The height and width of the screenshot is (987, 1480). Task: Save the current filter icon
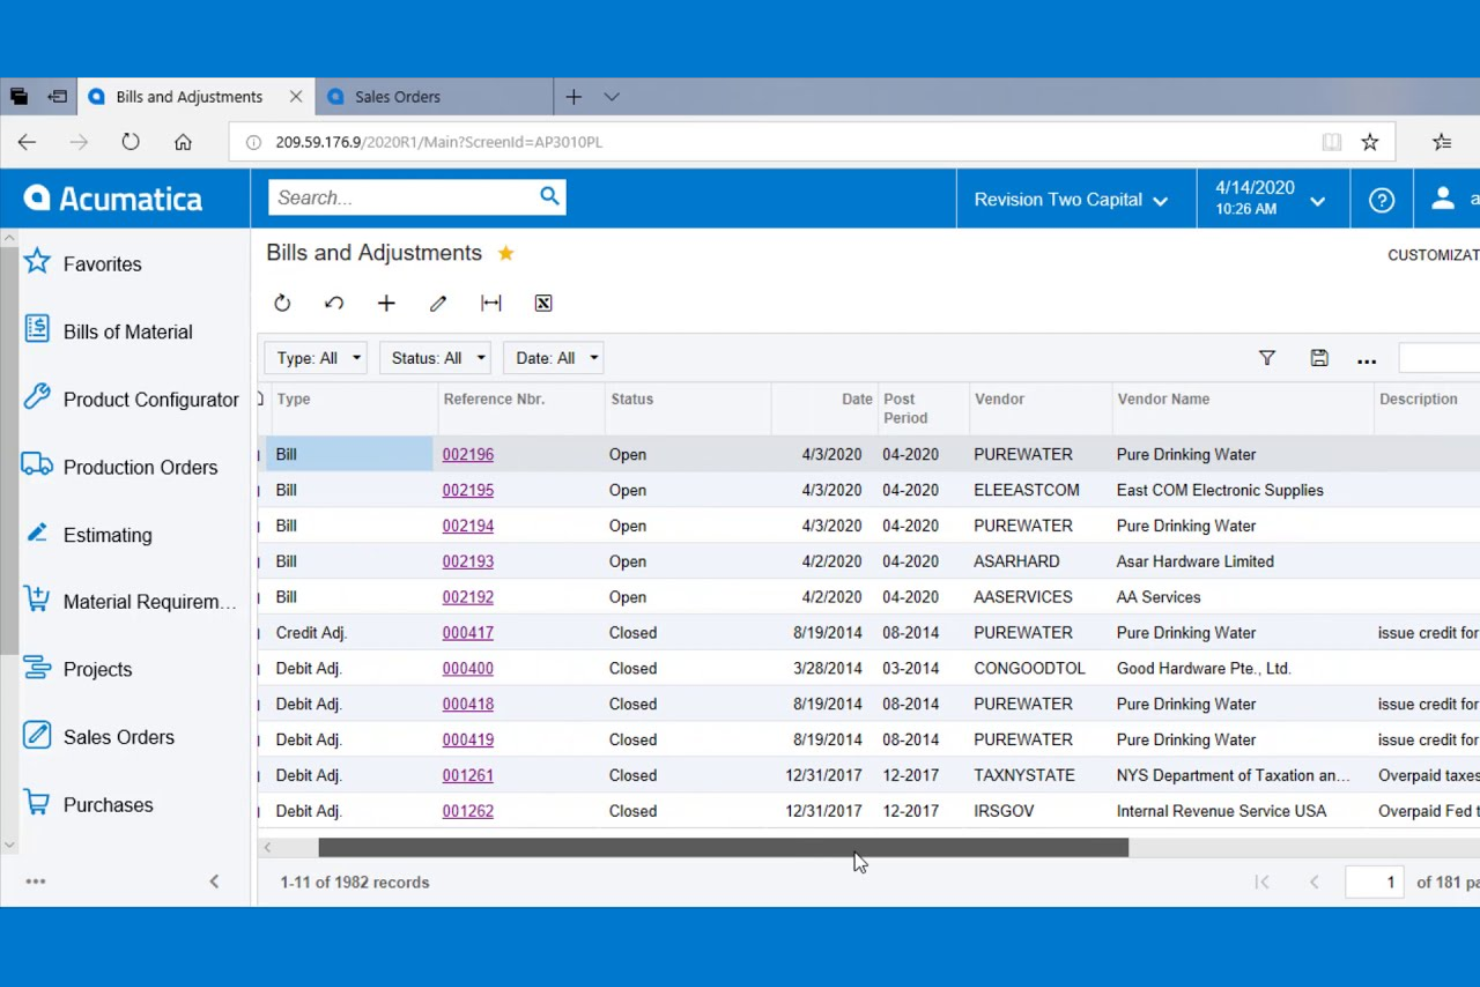point(1319,358)
